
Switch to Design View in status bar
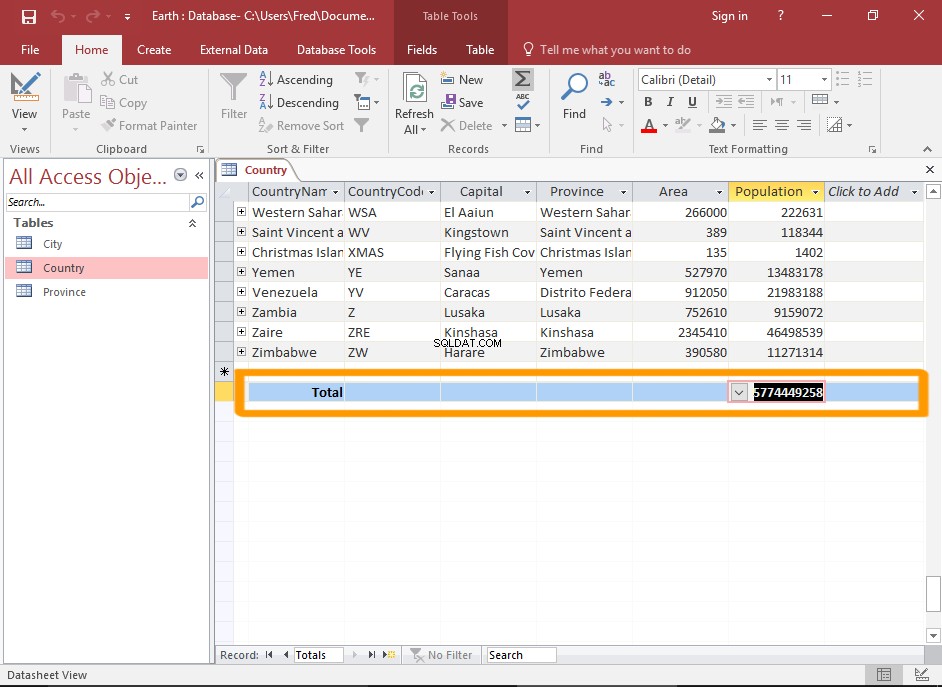tap(920, 675)
